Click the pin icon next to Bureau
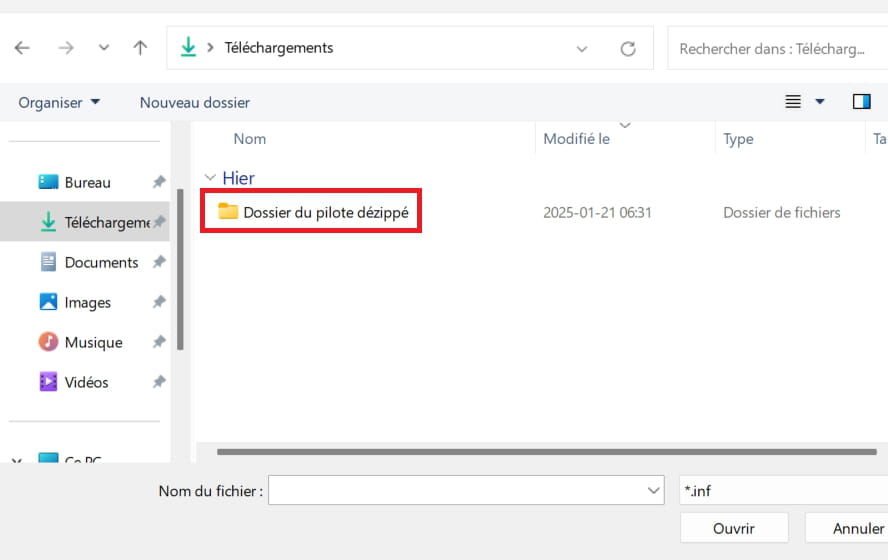Screen dimensions: 888x560 pyautogui.click(x=159, y=182)
